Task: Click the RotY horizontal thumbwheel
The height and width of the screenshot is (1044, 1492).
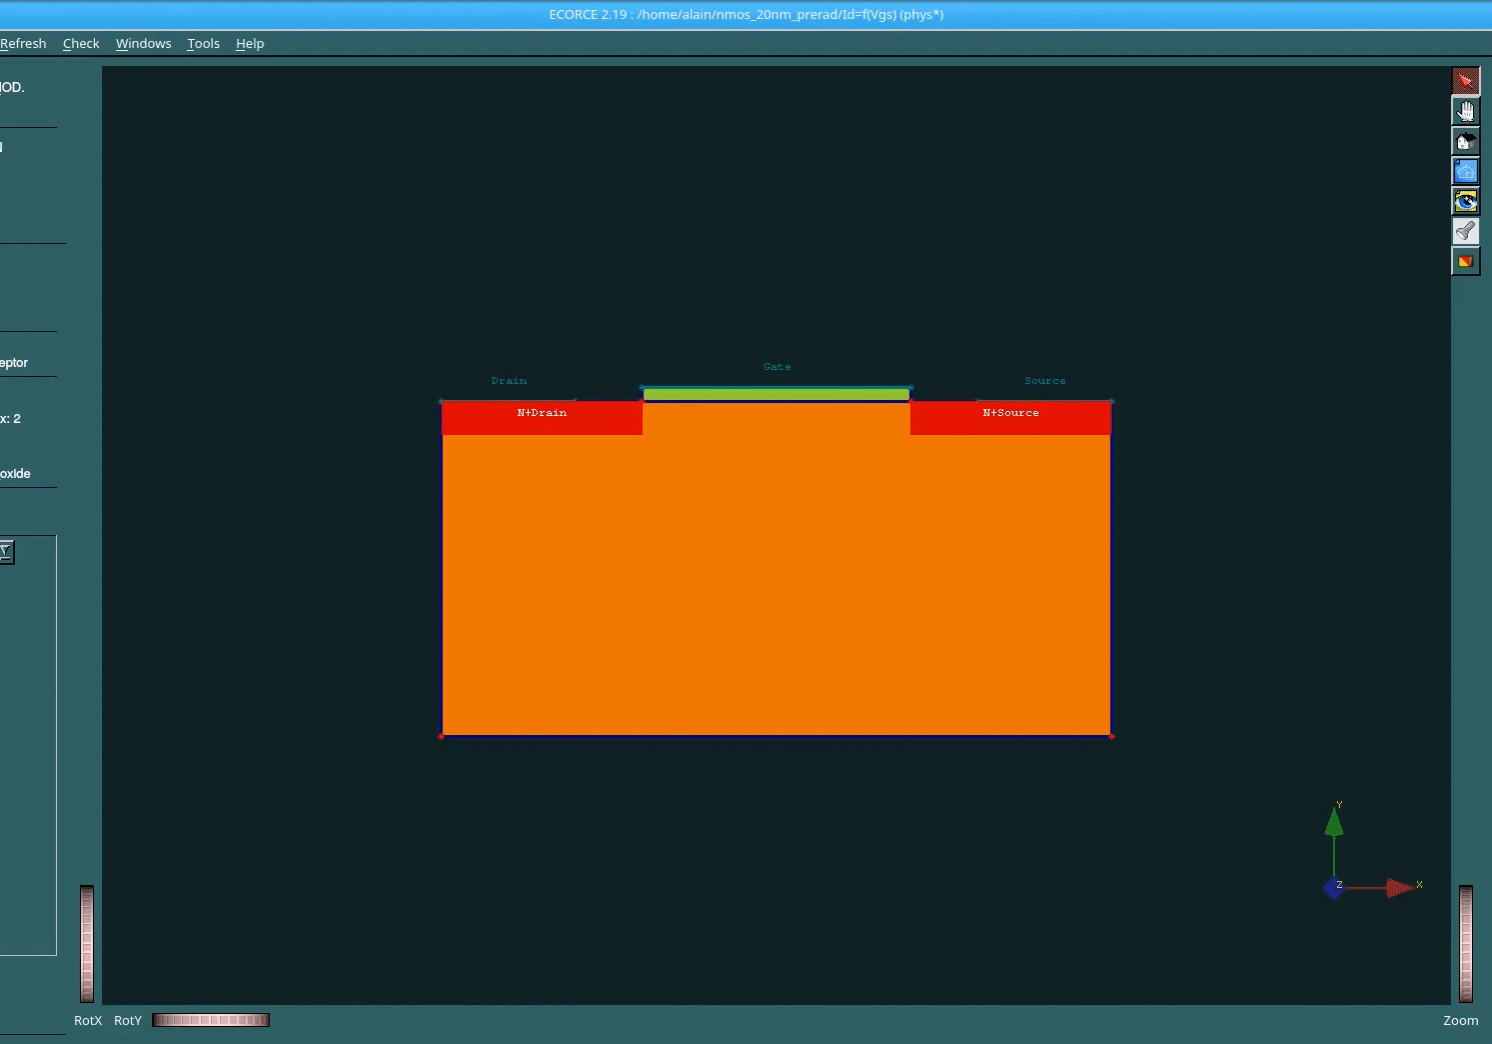Action: point(211,1020)
